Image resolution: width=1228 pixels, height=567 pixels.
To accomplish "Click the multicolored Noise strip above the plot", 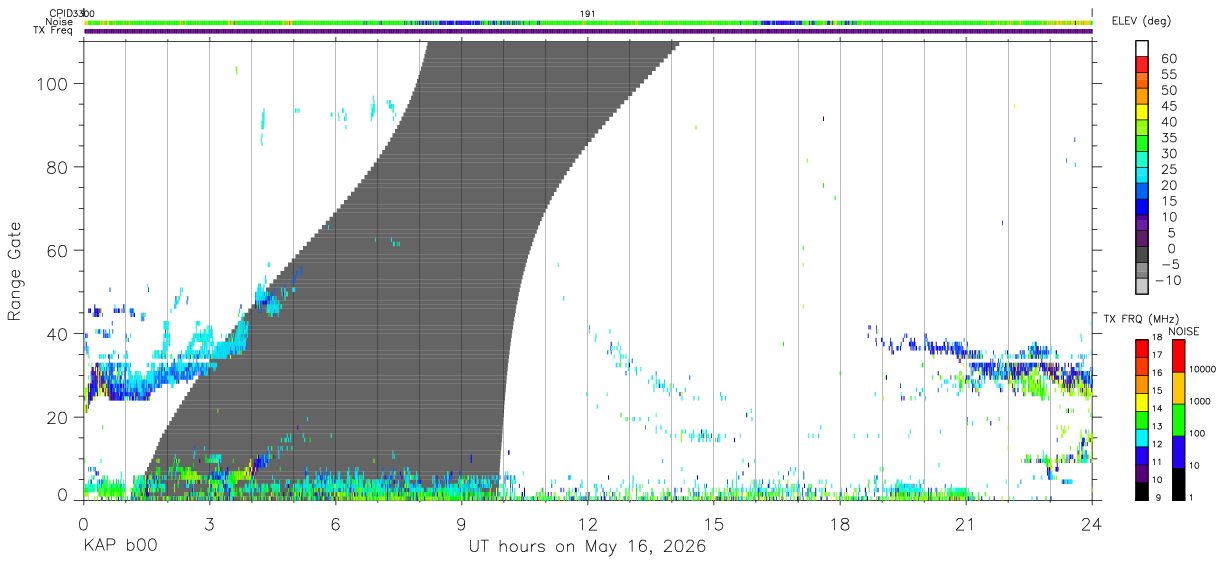I will click(x=588, y=22).
